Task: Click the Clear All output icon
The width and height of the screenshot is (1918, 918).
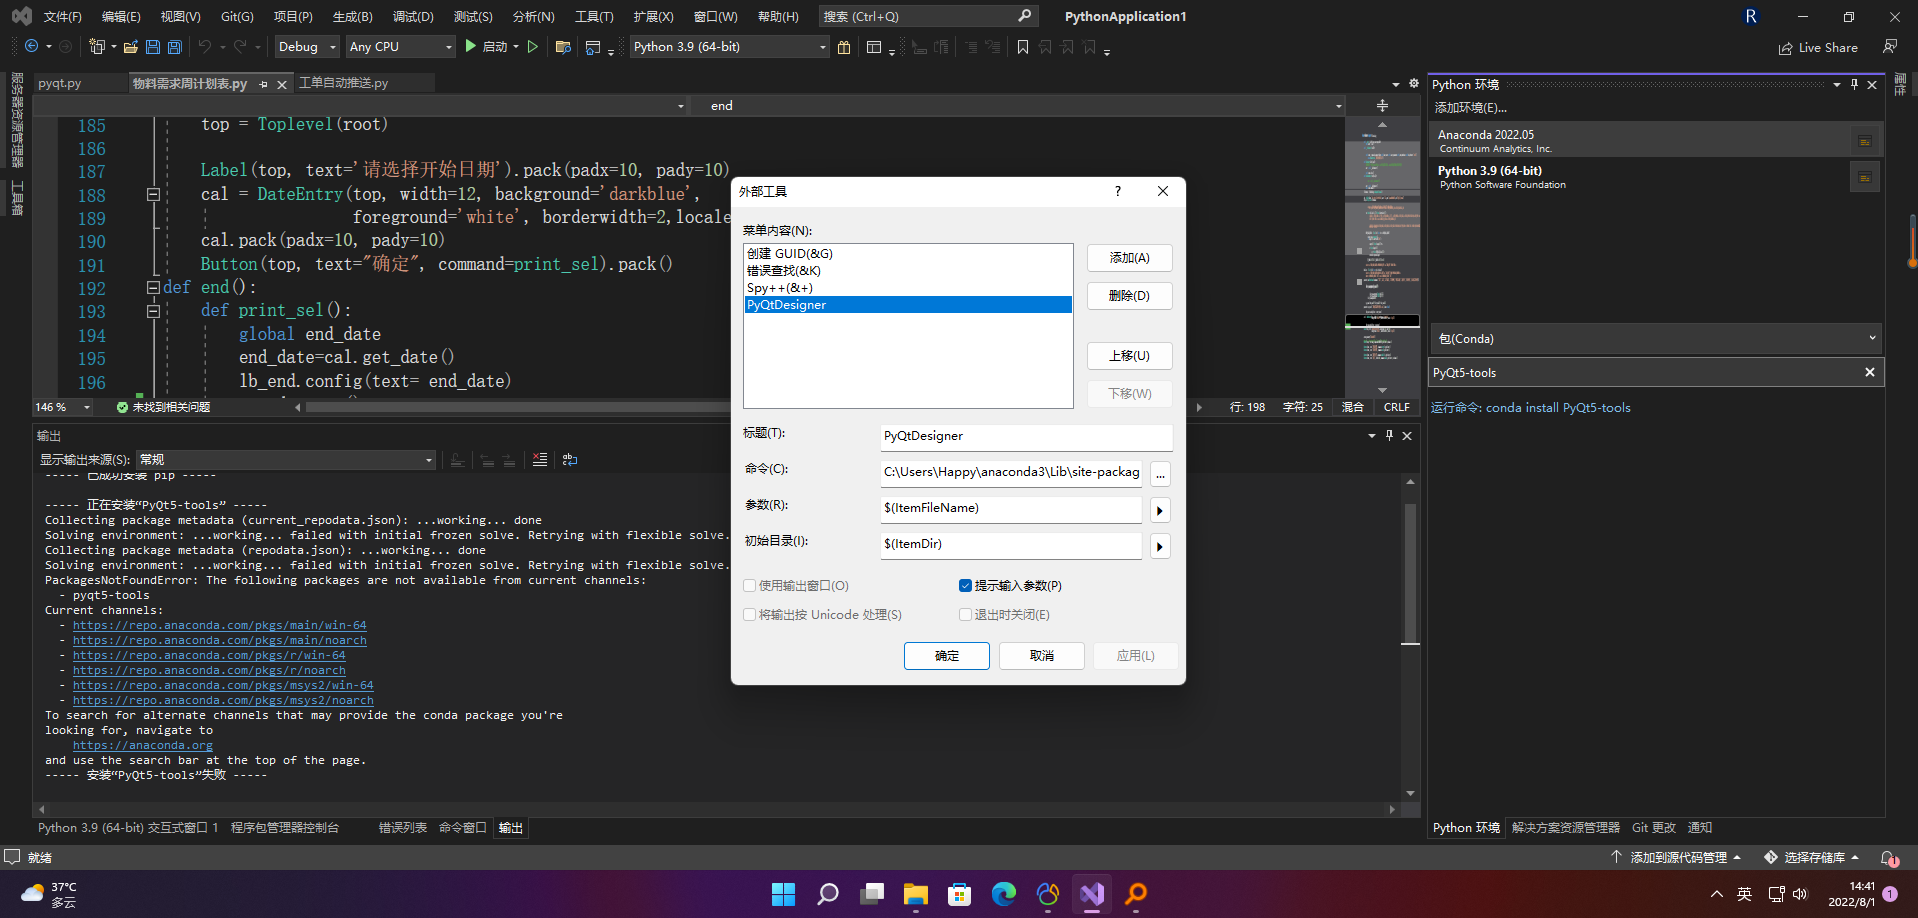Action: (x=540, y=460)
